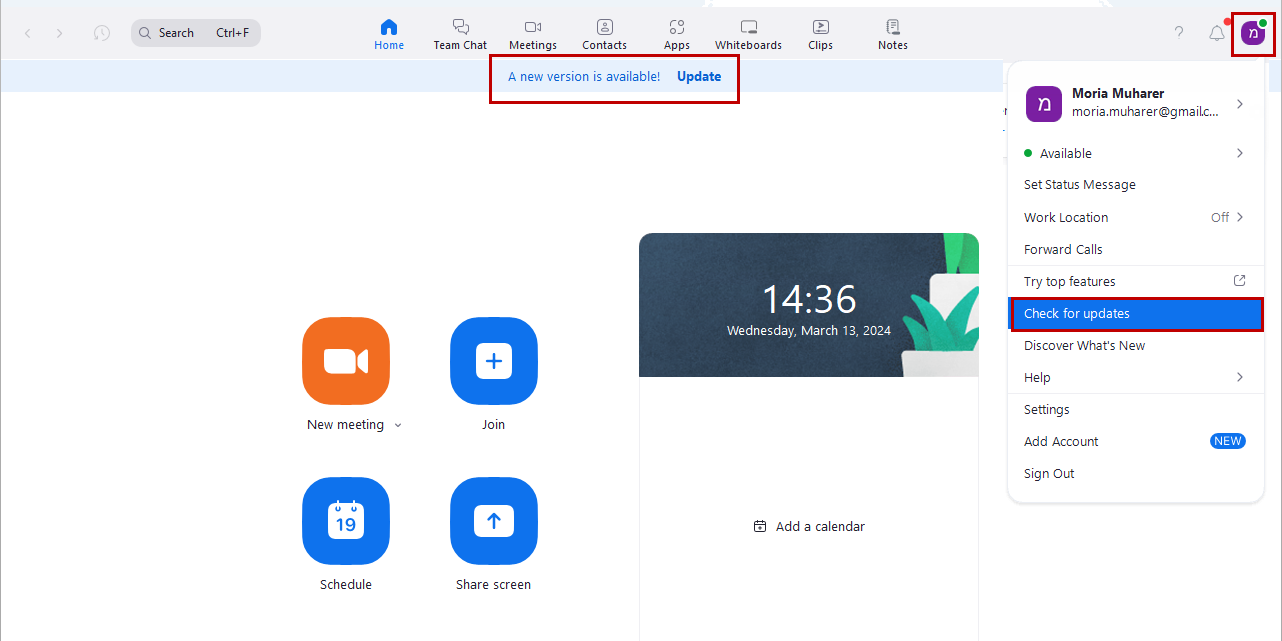Image resolution: width=1282 pixels, height=641 pixels.
Task: Click the Join meeting plus icon
Action: [493, 361]
